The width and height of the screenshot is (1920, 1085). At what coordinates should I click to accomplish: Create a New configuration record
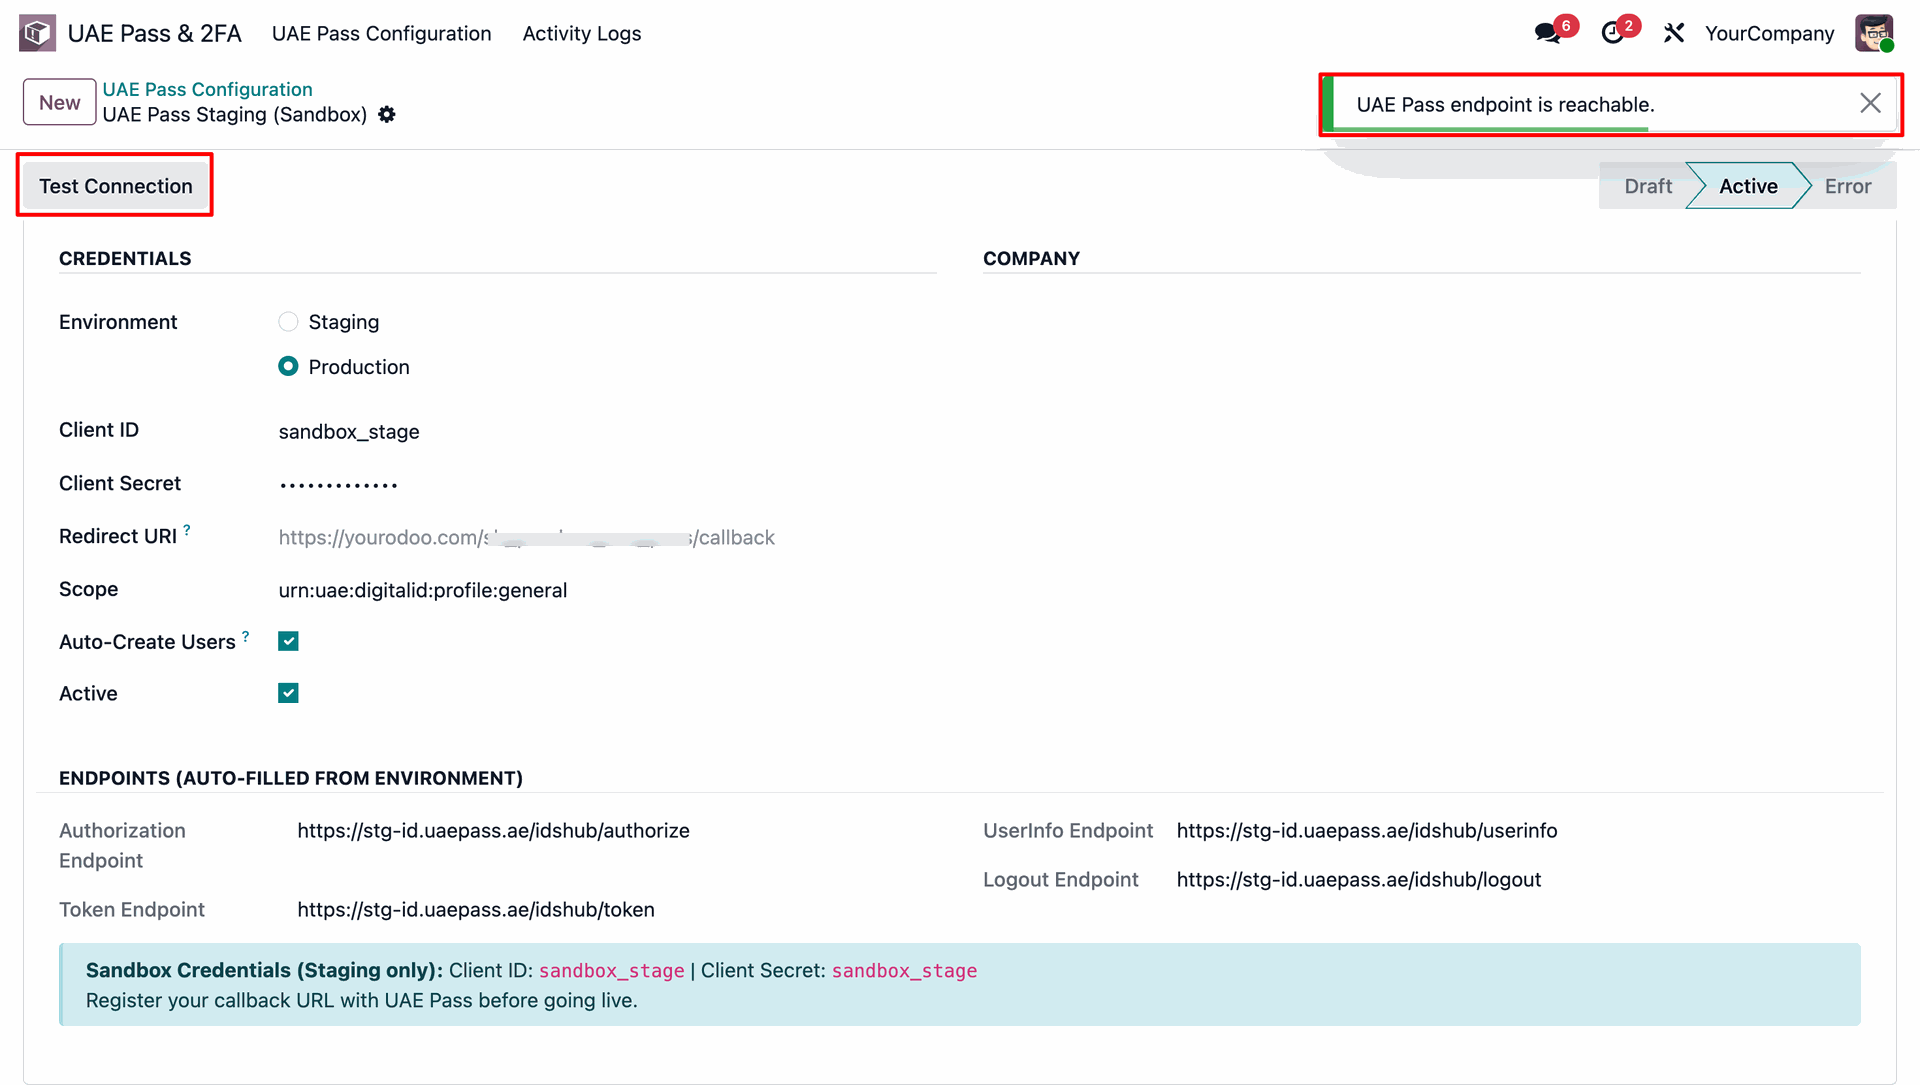[x=60, y=102]
